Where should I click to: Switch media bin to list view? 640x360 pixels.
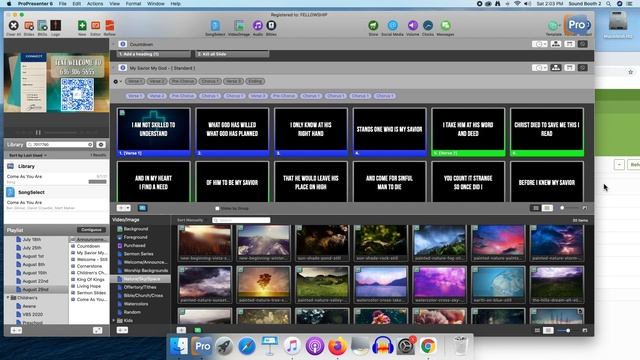tap(537, 330)
